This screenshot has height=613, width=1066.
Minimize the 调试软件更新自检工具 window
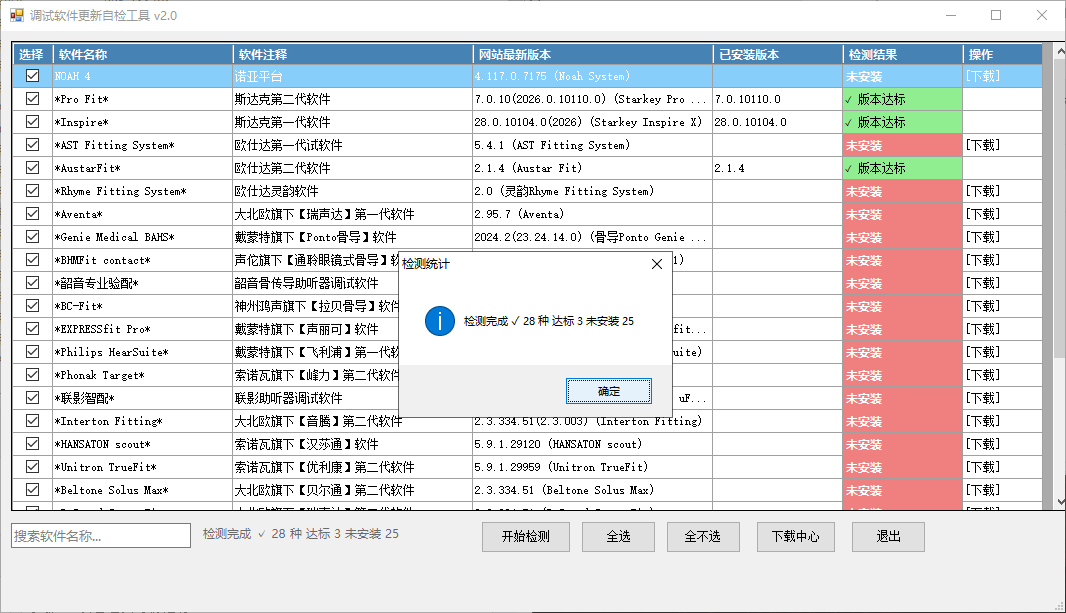tap(951, 15)
